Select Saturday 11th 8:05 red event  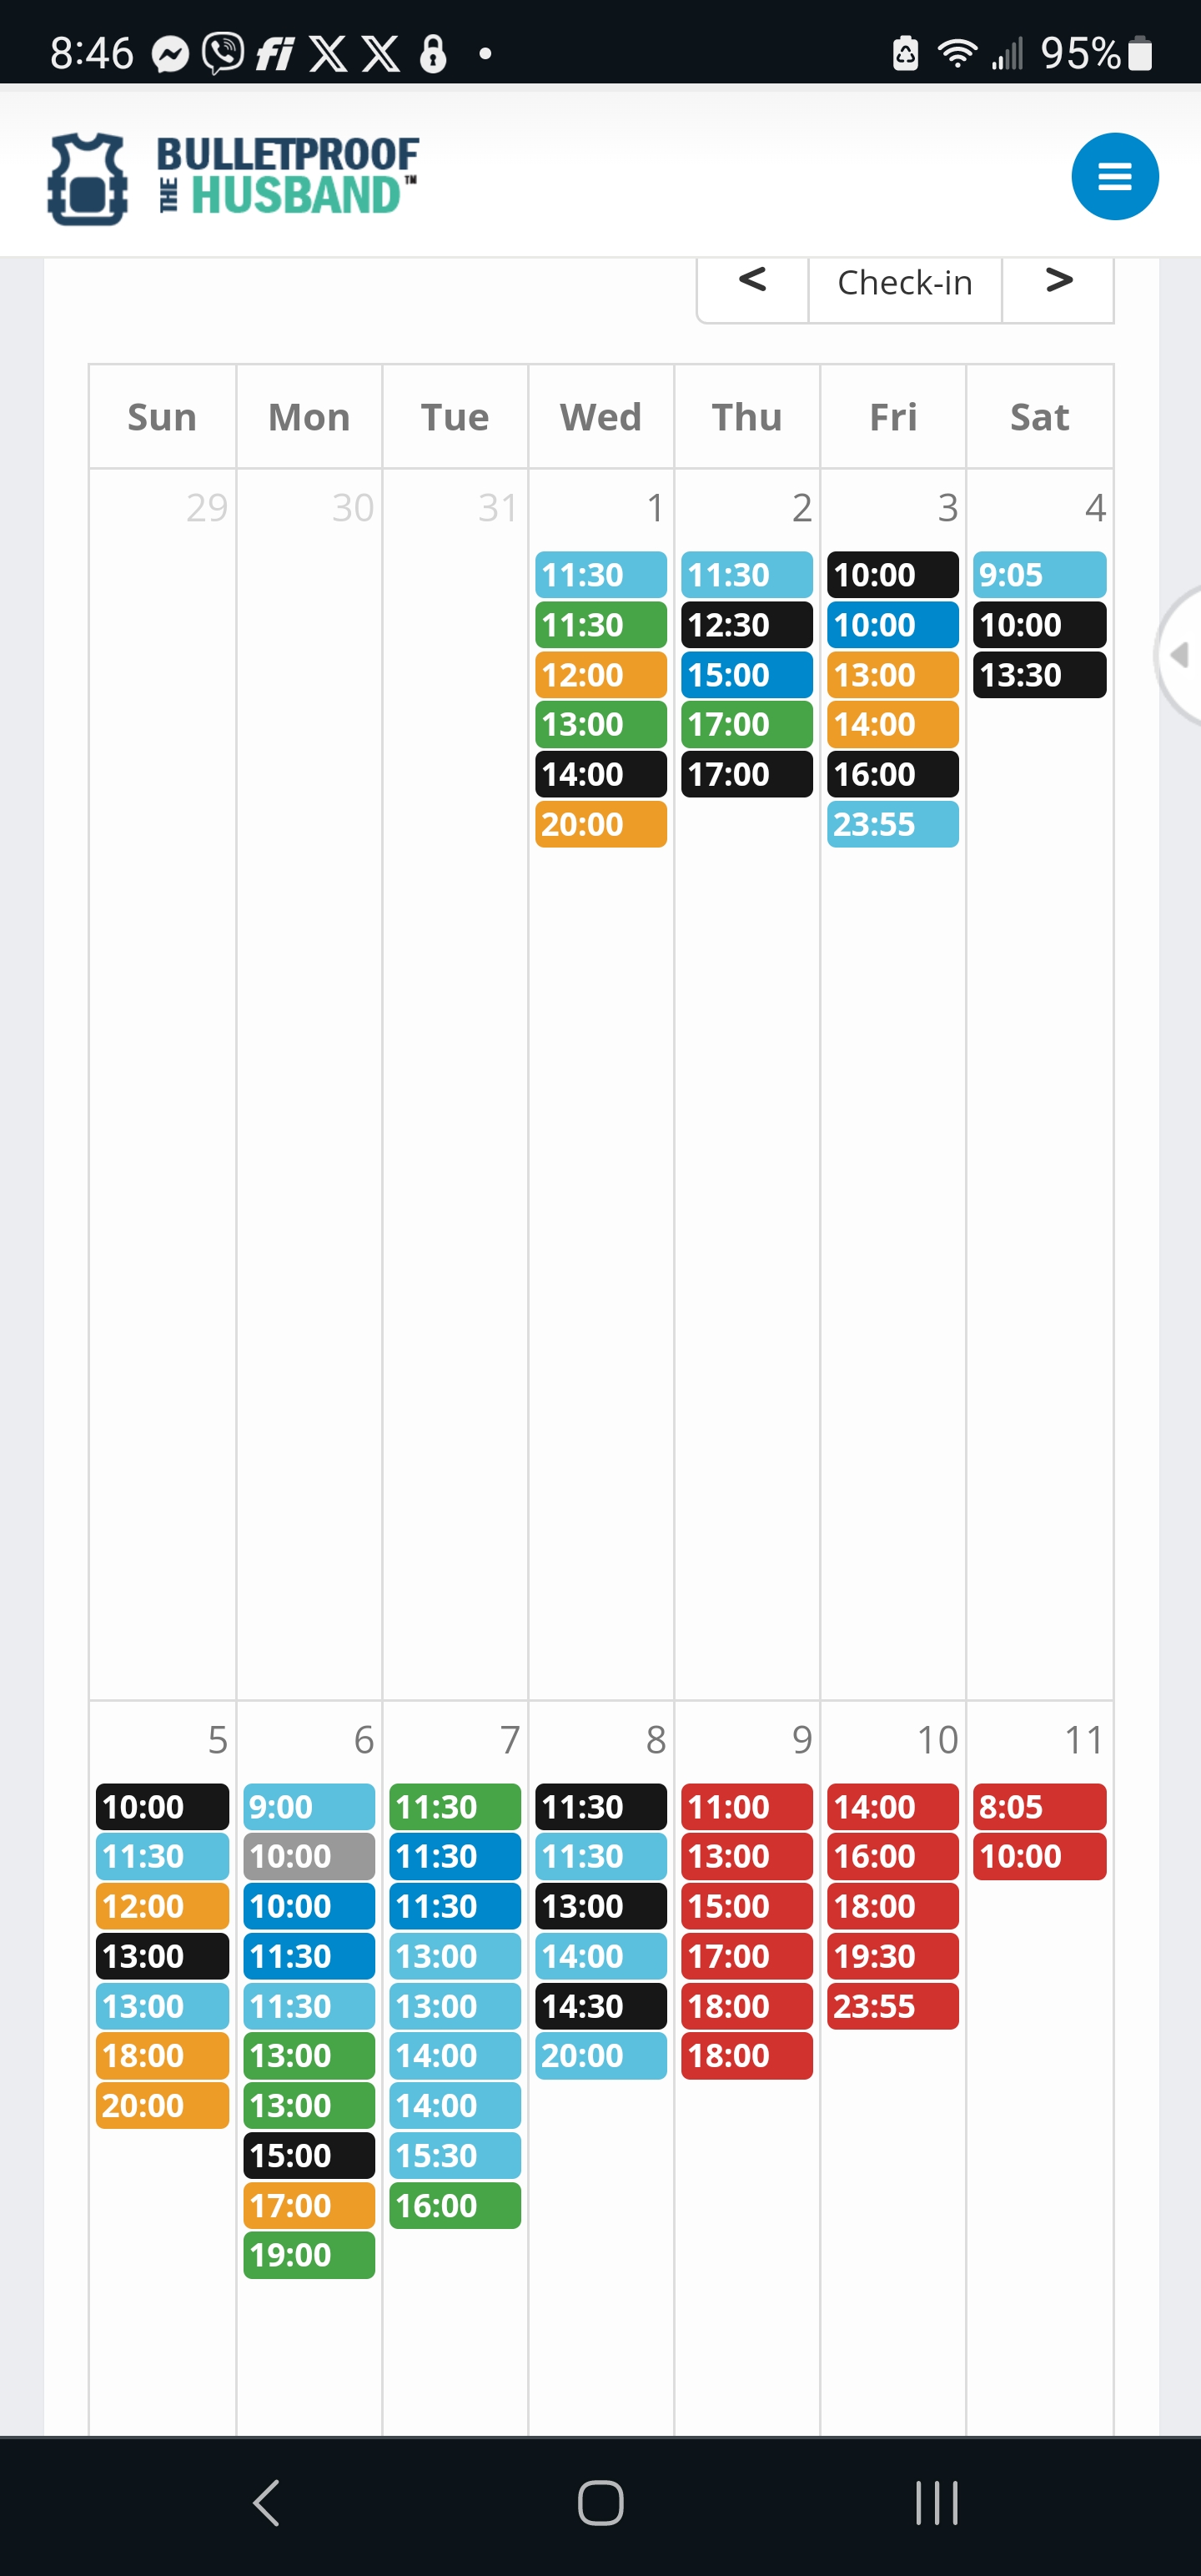click(1039, 1807)
